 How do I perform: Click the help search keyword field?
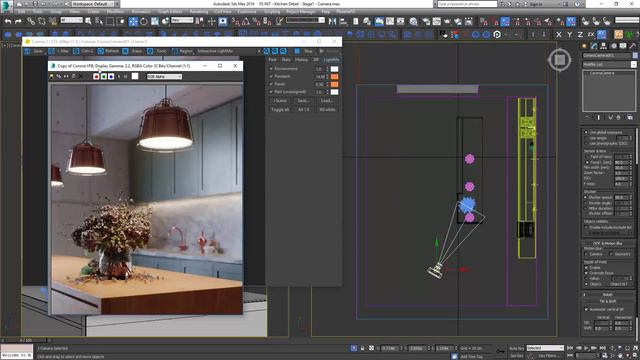point(467,4)
